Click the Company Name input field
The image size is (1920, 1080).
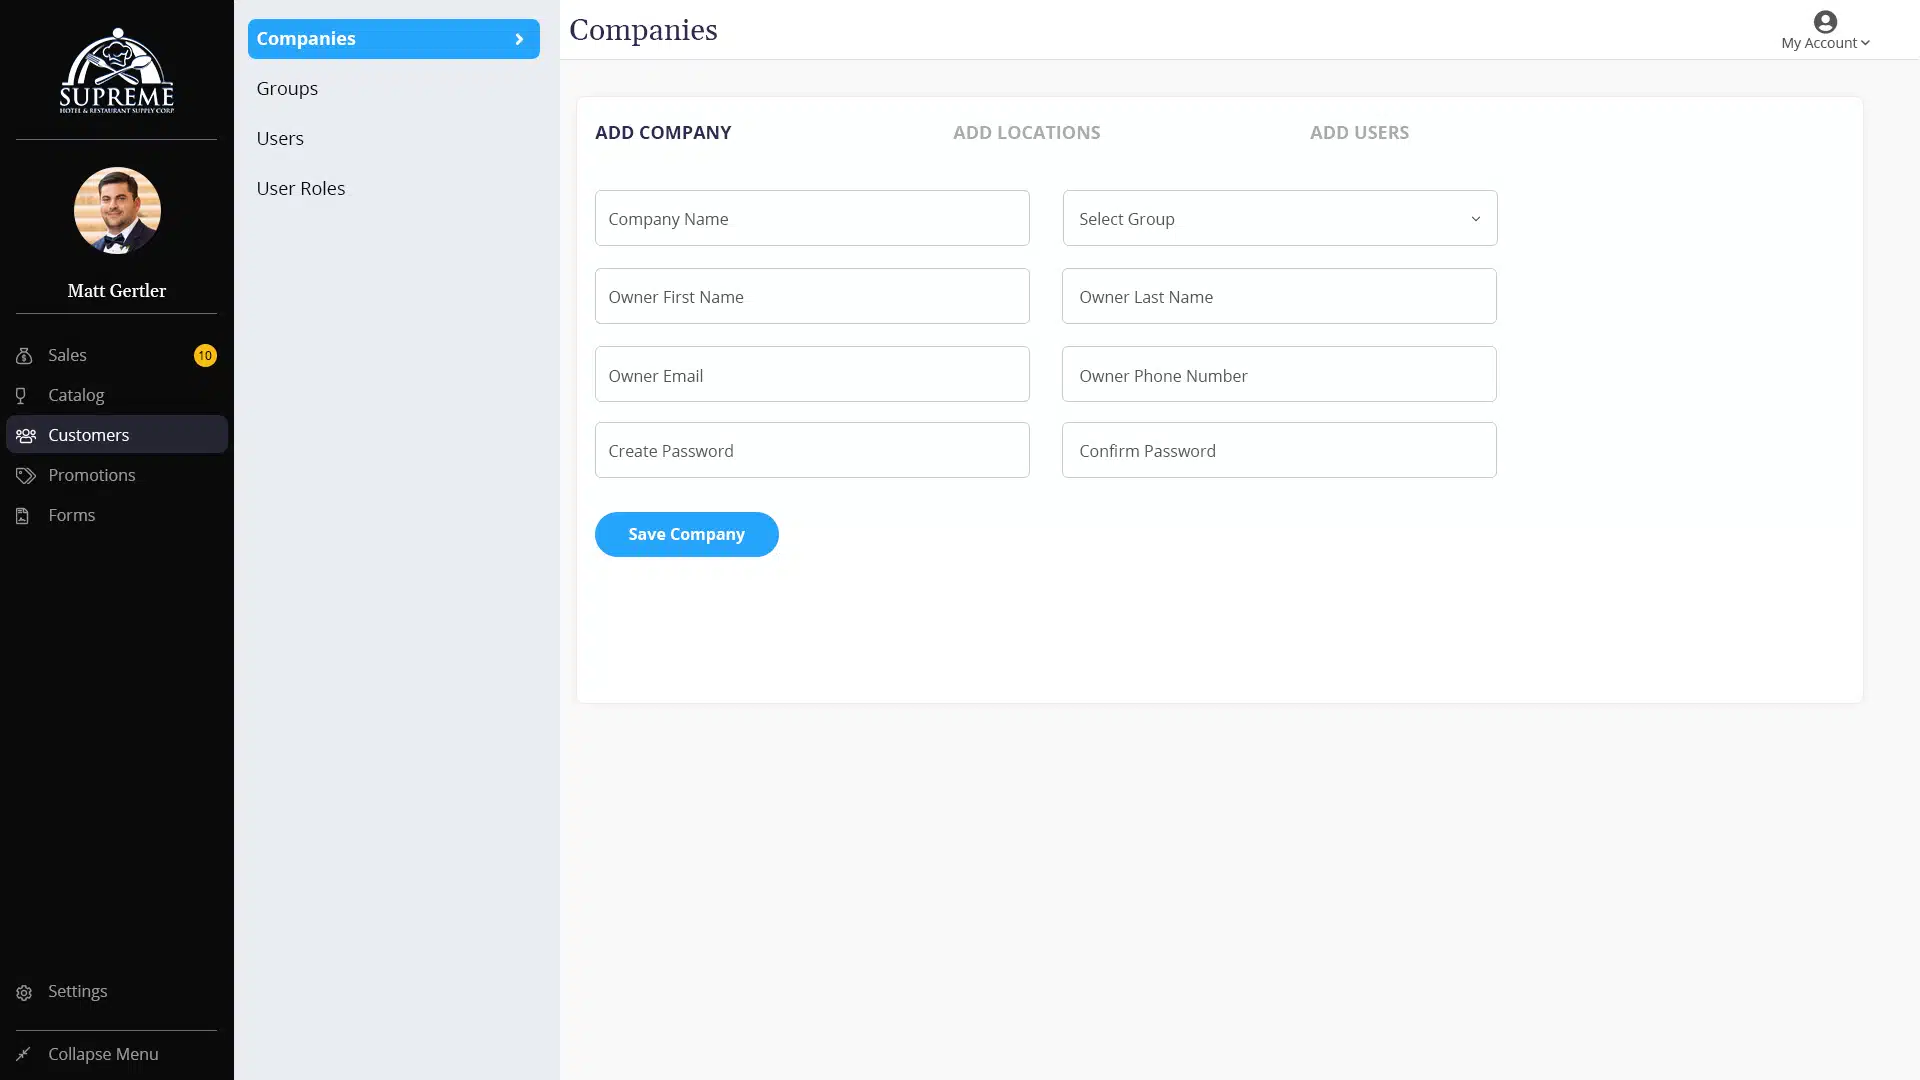(x=811, y=218)
